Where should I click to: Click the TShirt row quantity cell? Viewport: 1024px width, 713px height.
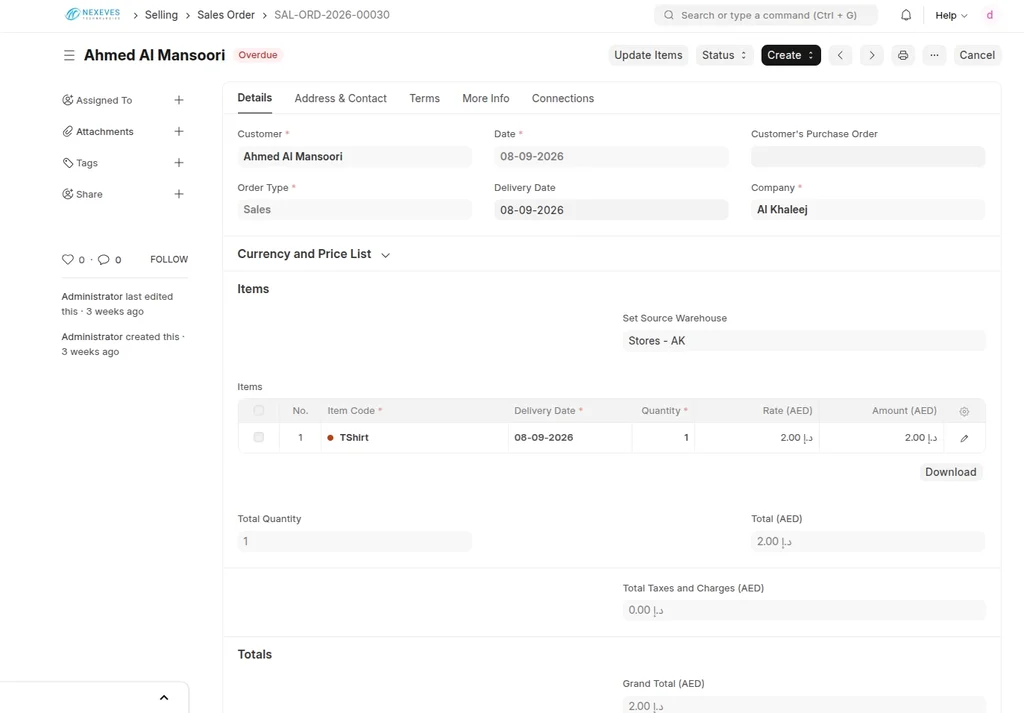663,437
